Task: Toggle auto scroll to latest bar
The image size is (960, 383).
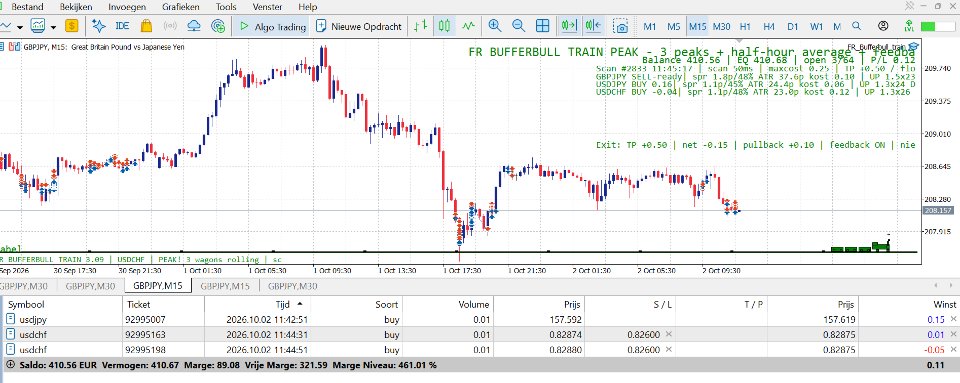Action: point(569,26)
